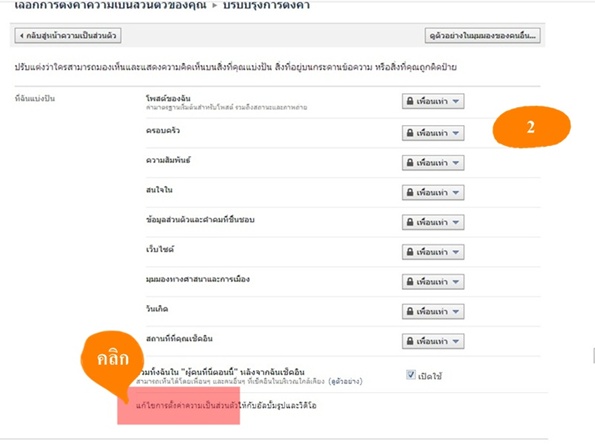Click lock icon in ครอบครัว row

(x=410, y=133)
